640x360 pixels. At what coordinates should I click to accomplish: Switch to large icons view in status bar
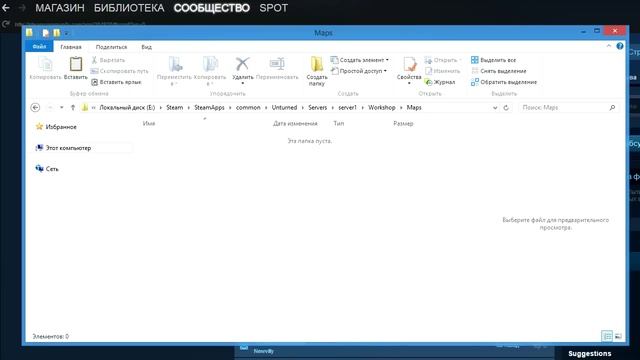[618, 336]
